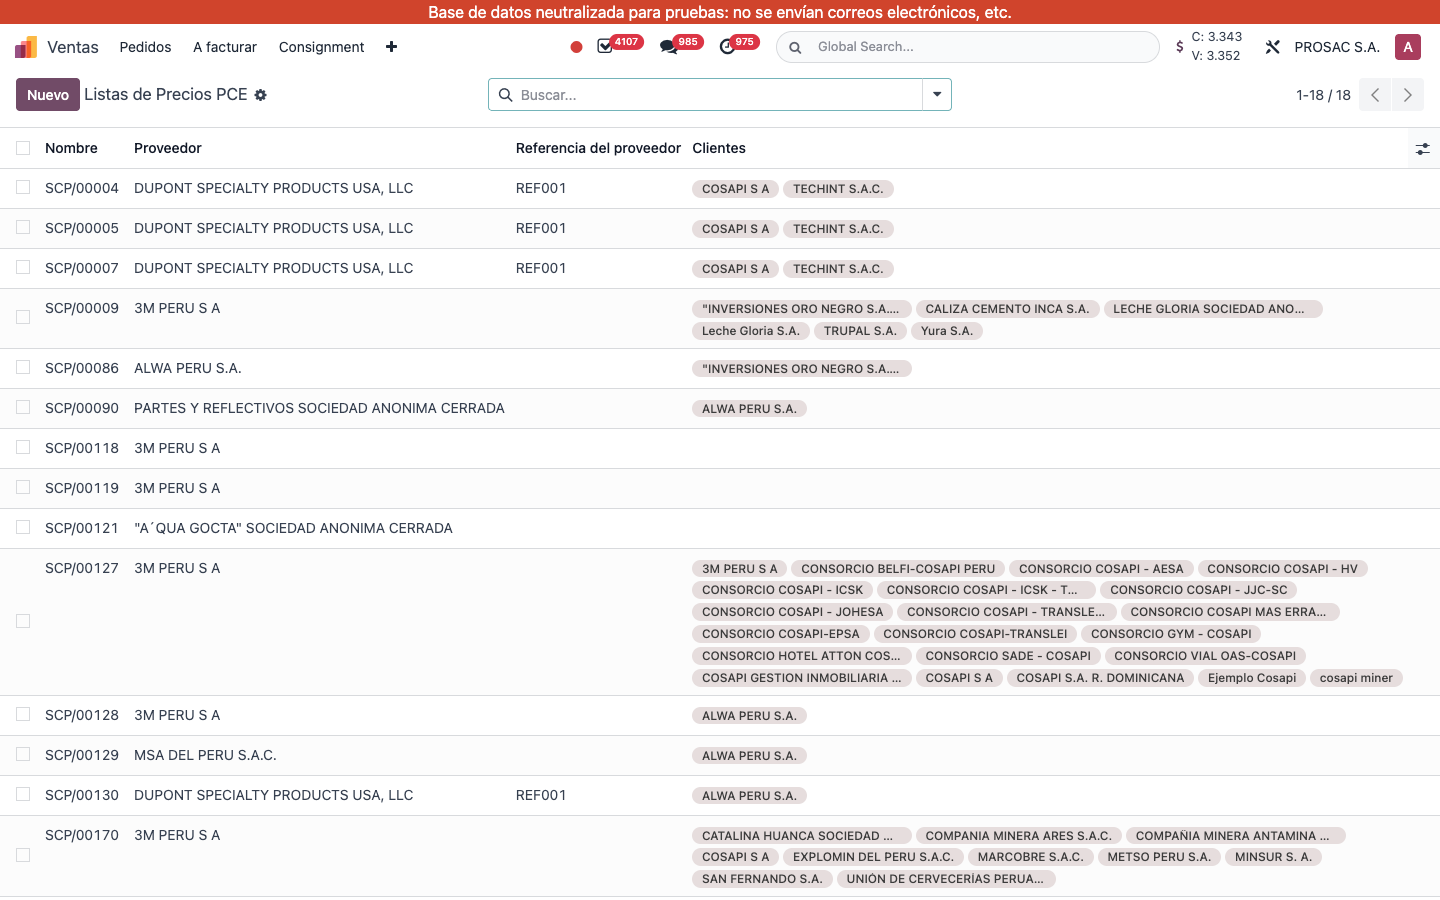
Task: Focus the Buscar search field
Action: pyautogui.click(x=718, y=95)
